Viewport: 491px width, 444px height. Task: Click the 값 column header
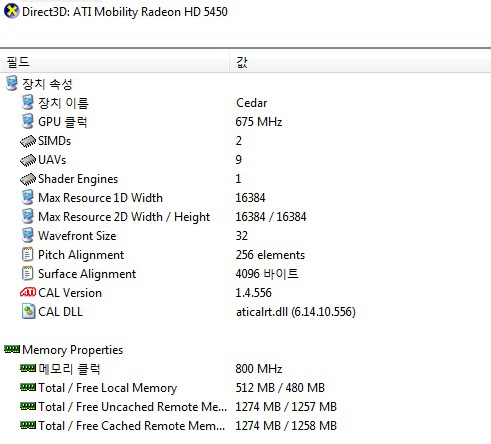coord(360,62)
